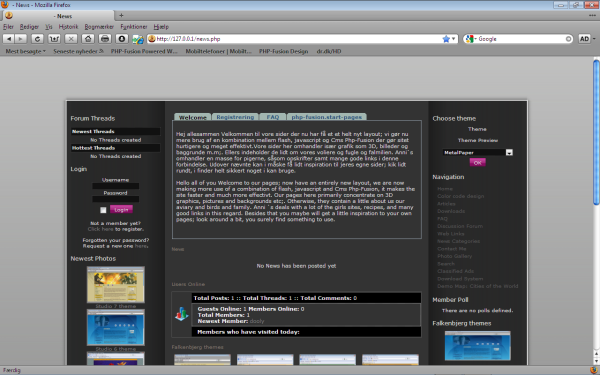Image resolution: width=600 pixels, height=375 pixels.
Task: Open the Bogmærker menu
Action: pyautogui.click(x=99, y=27)
